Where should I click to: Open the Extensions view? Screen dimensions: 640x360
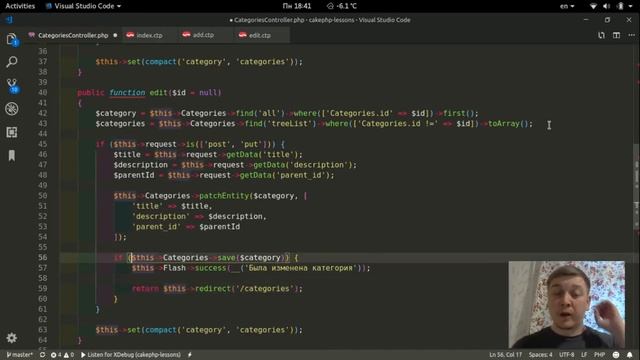(11, 132)
